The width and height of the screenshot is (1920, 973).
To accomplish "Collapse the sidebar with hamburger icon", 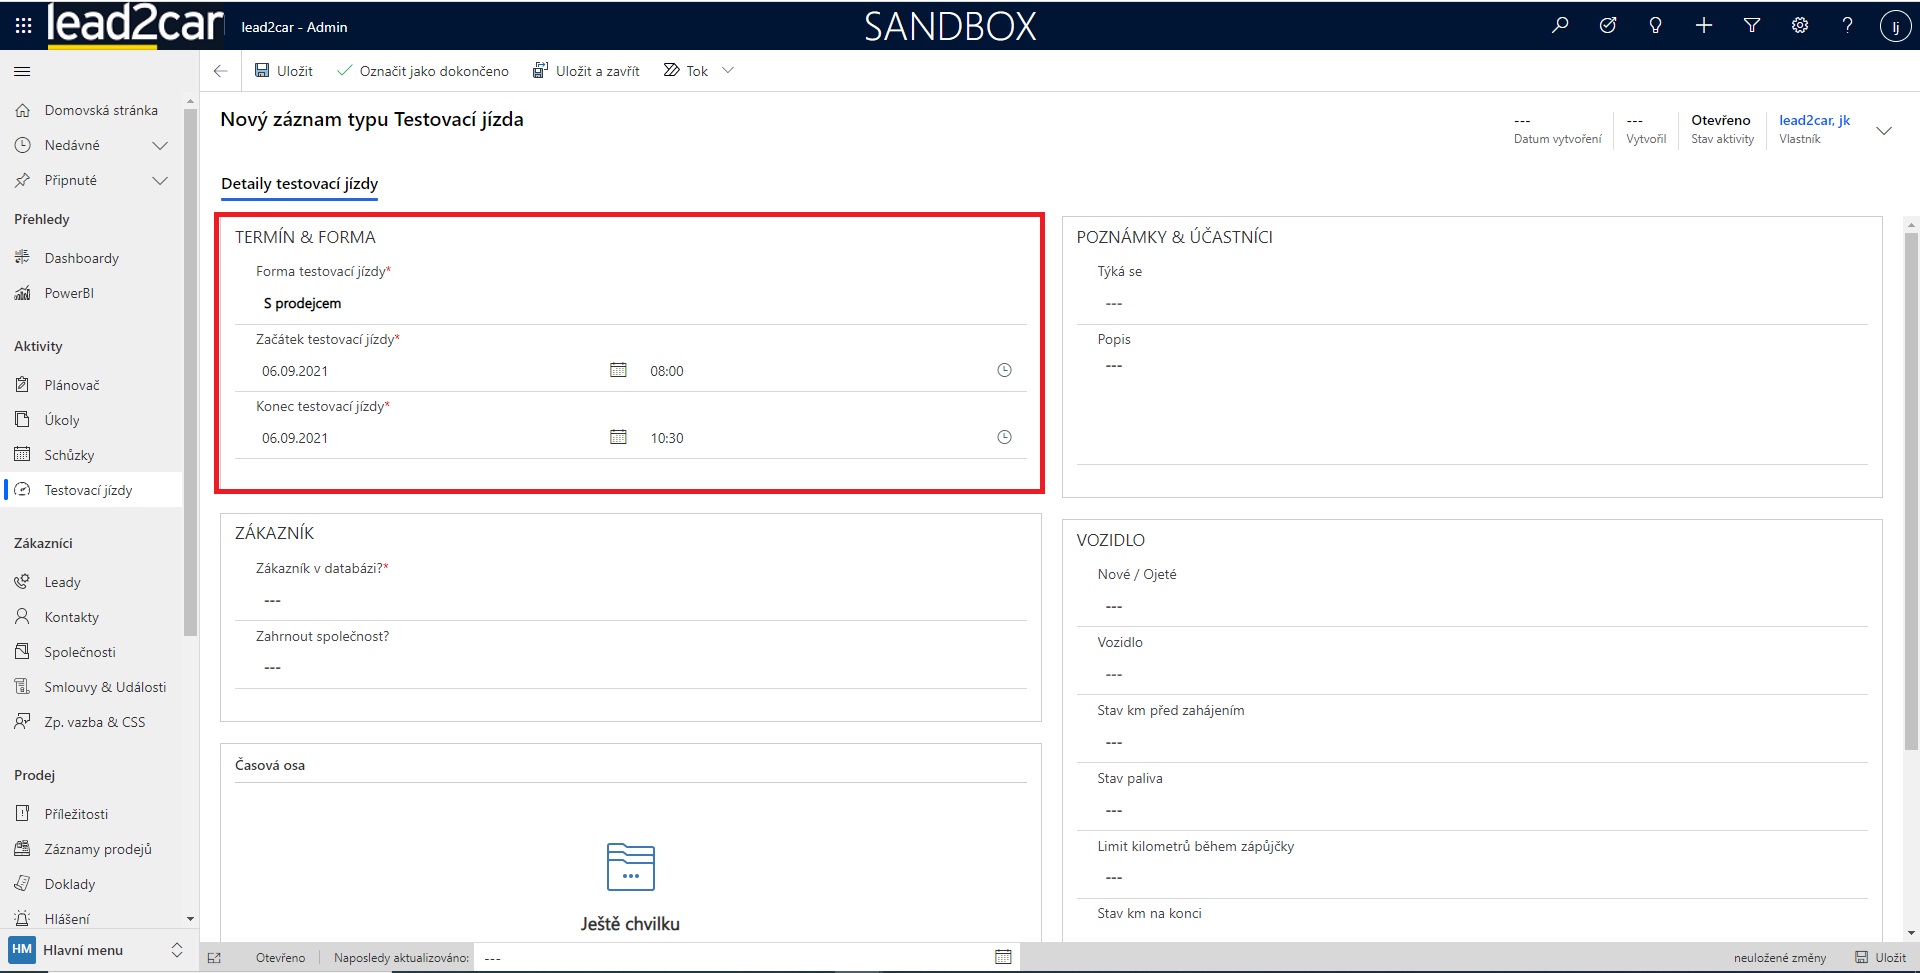I will tap(22, 71).
